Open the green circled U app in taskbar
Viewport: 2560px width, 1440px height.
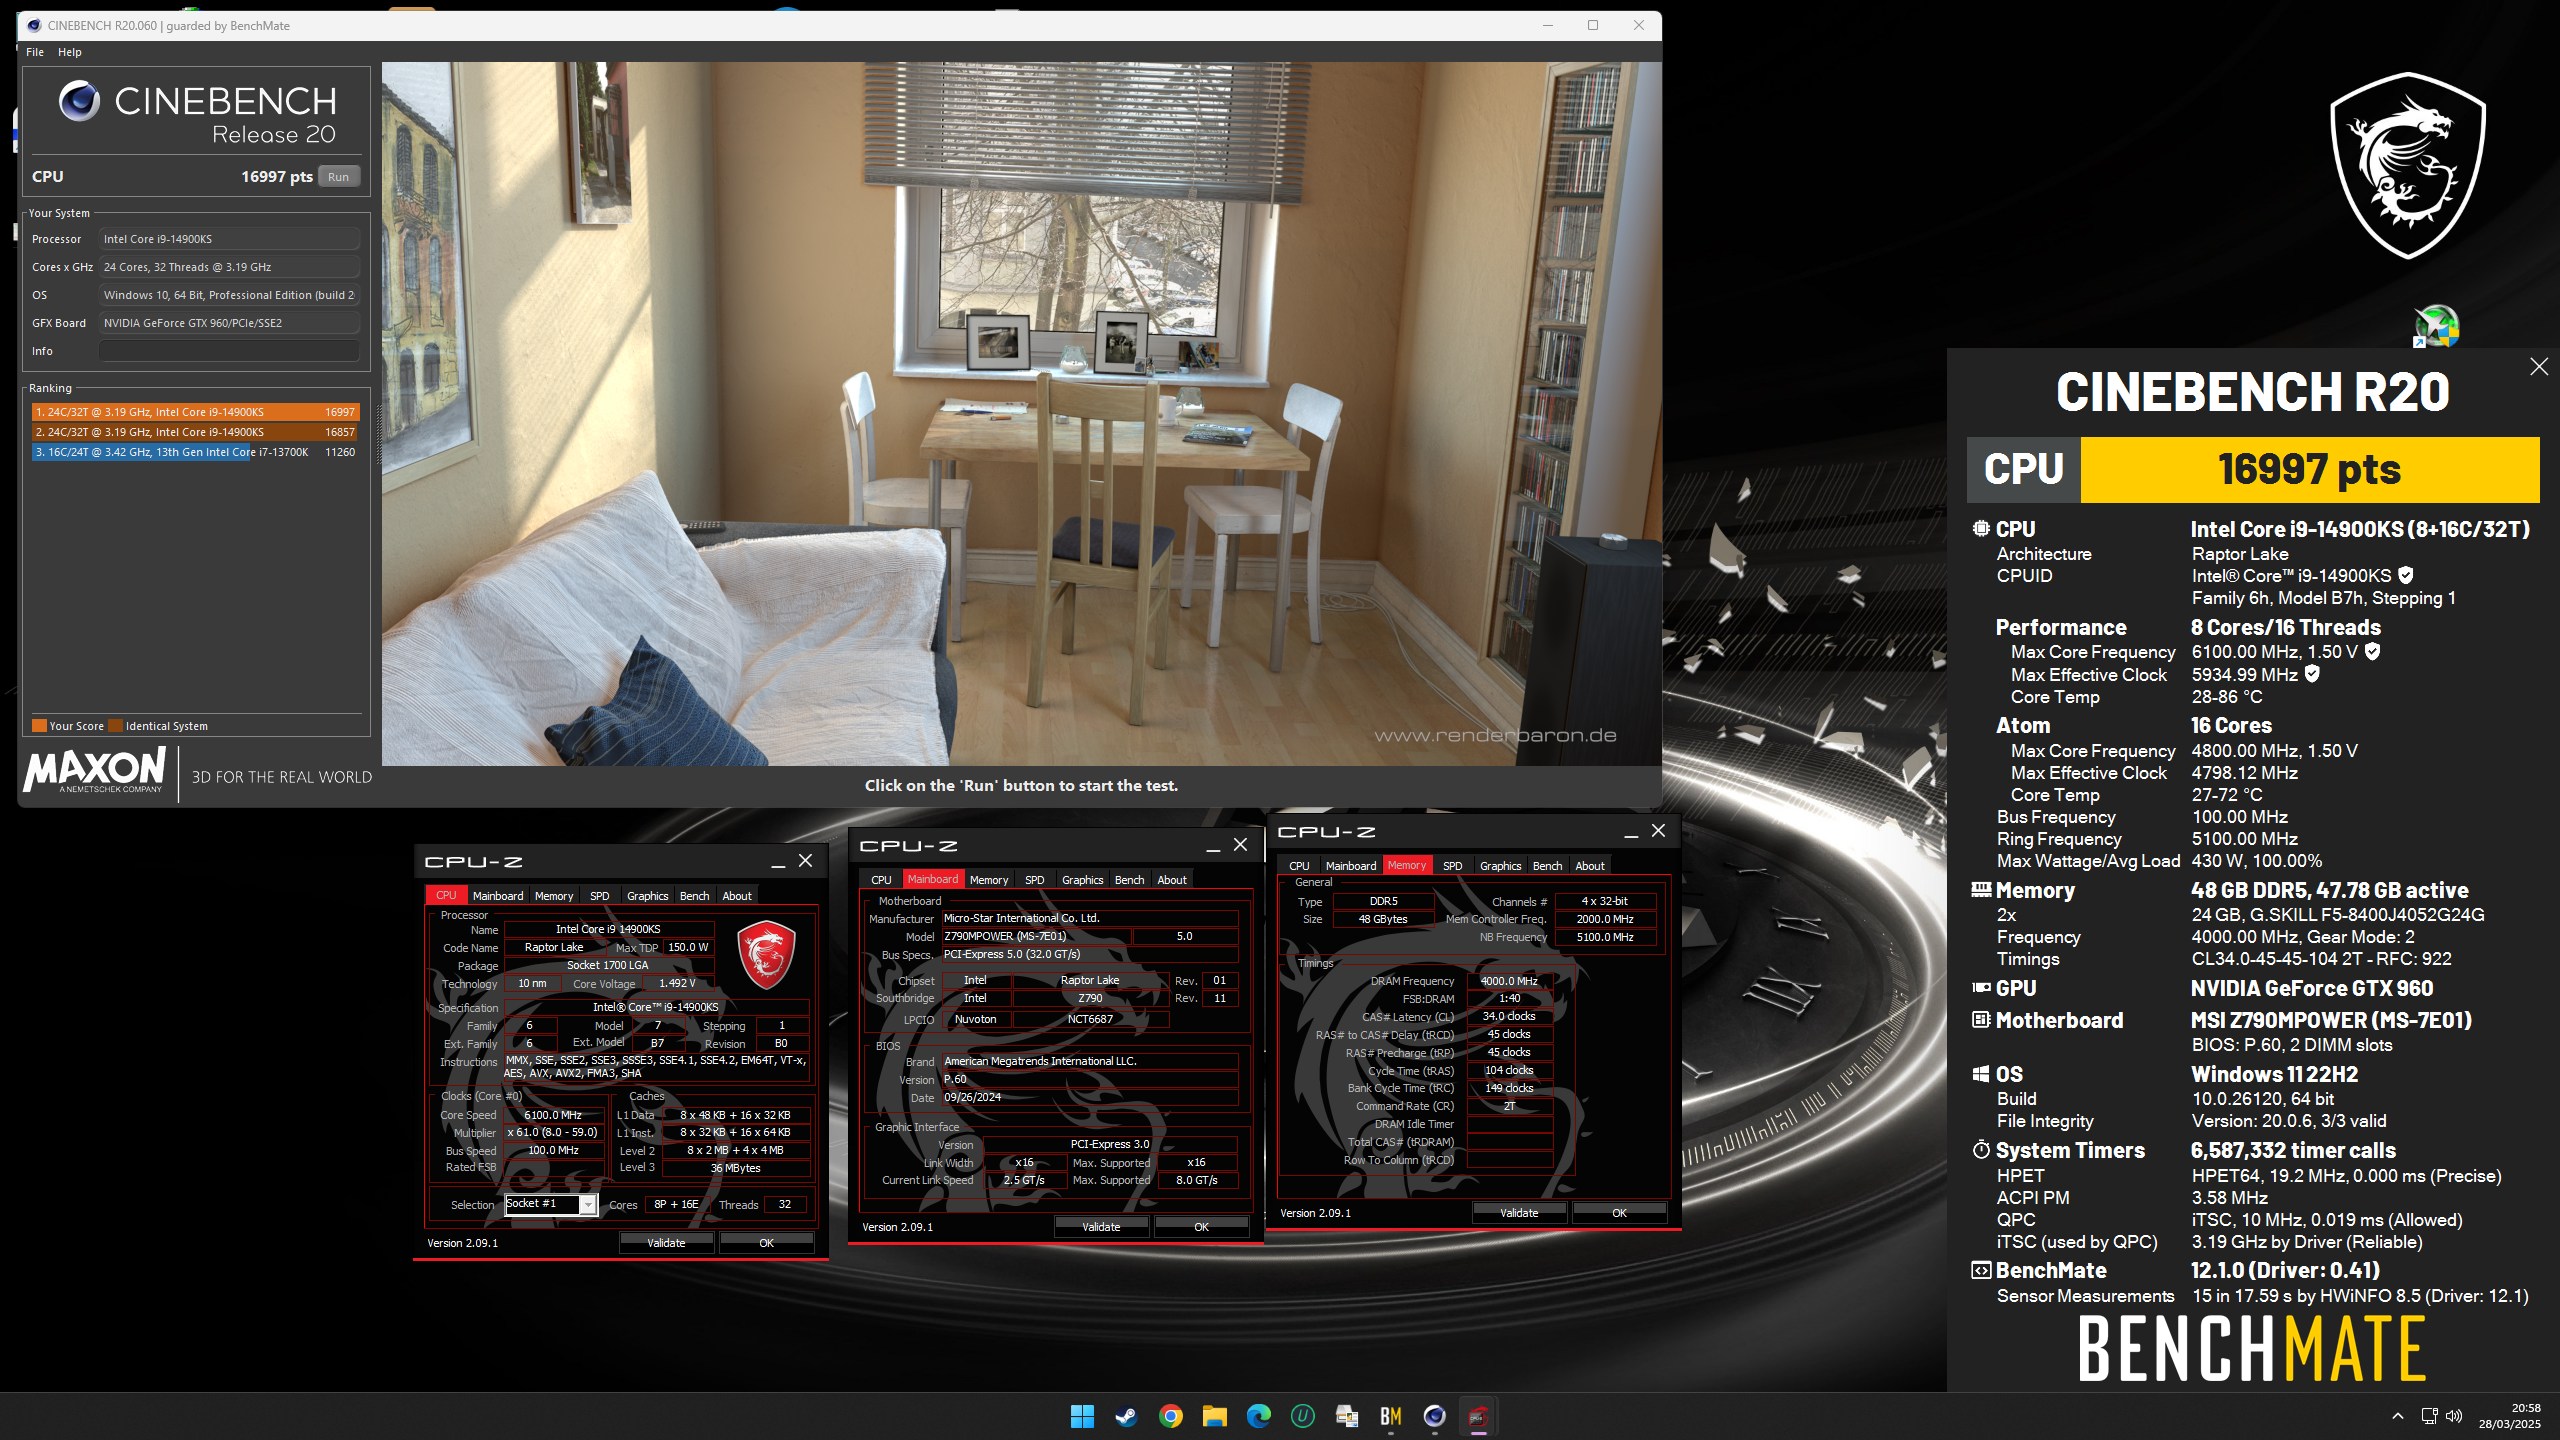[1302, 1416]
